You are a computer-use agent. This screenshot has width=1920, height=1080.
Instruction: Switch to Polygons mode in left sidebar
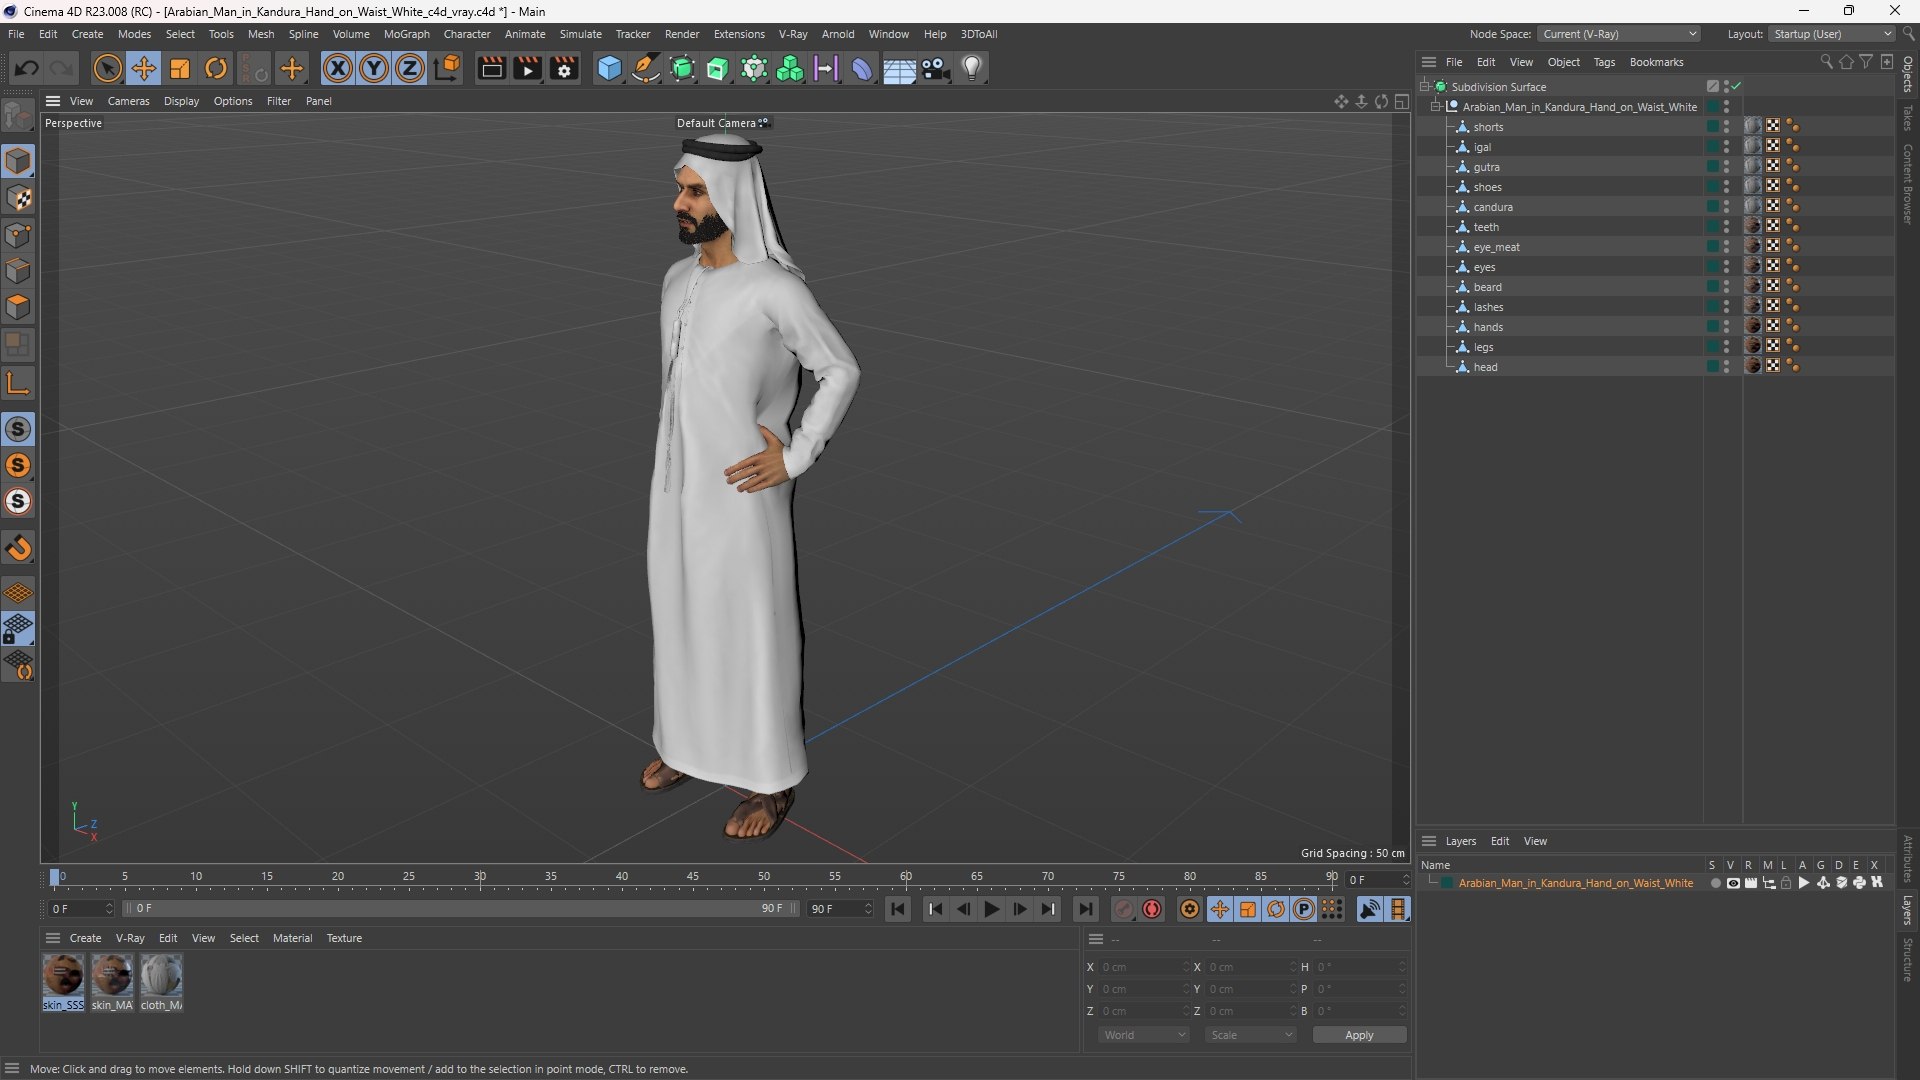(18, 307)
